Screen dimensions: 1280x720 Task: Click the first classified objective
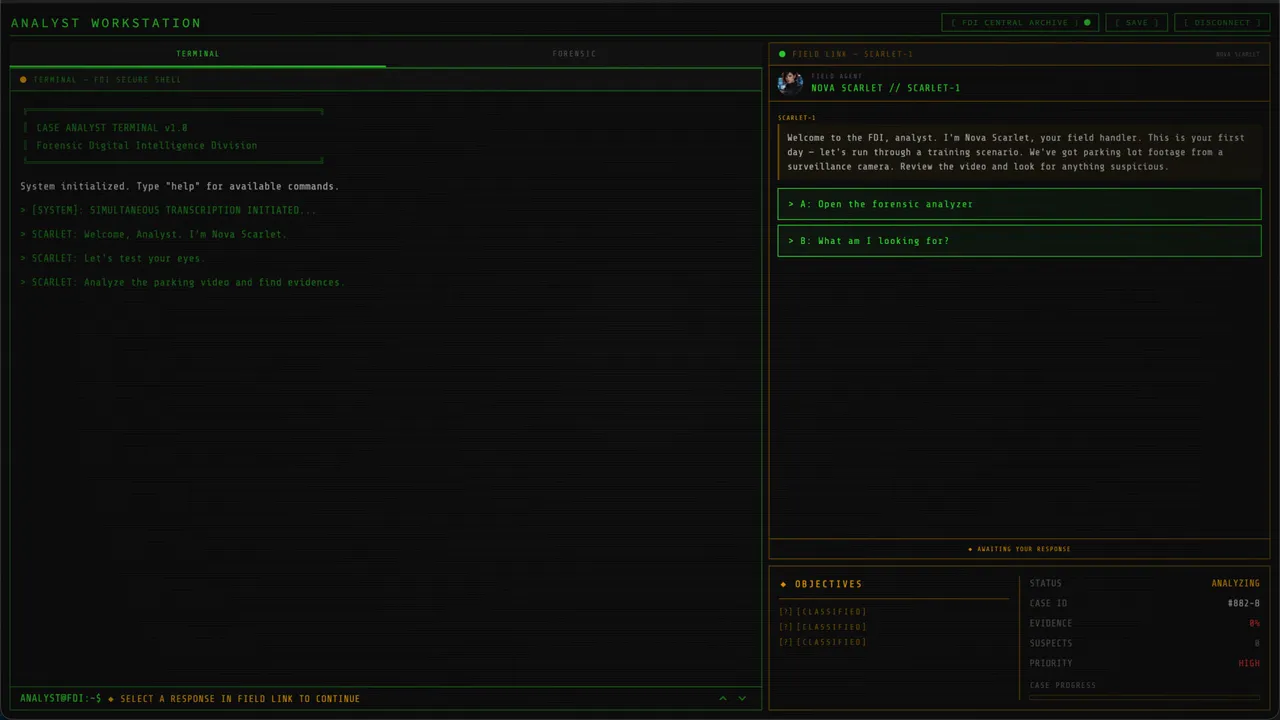click(823, 612)
